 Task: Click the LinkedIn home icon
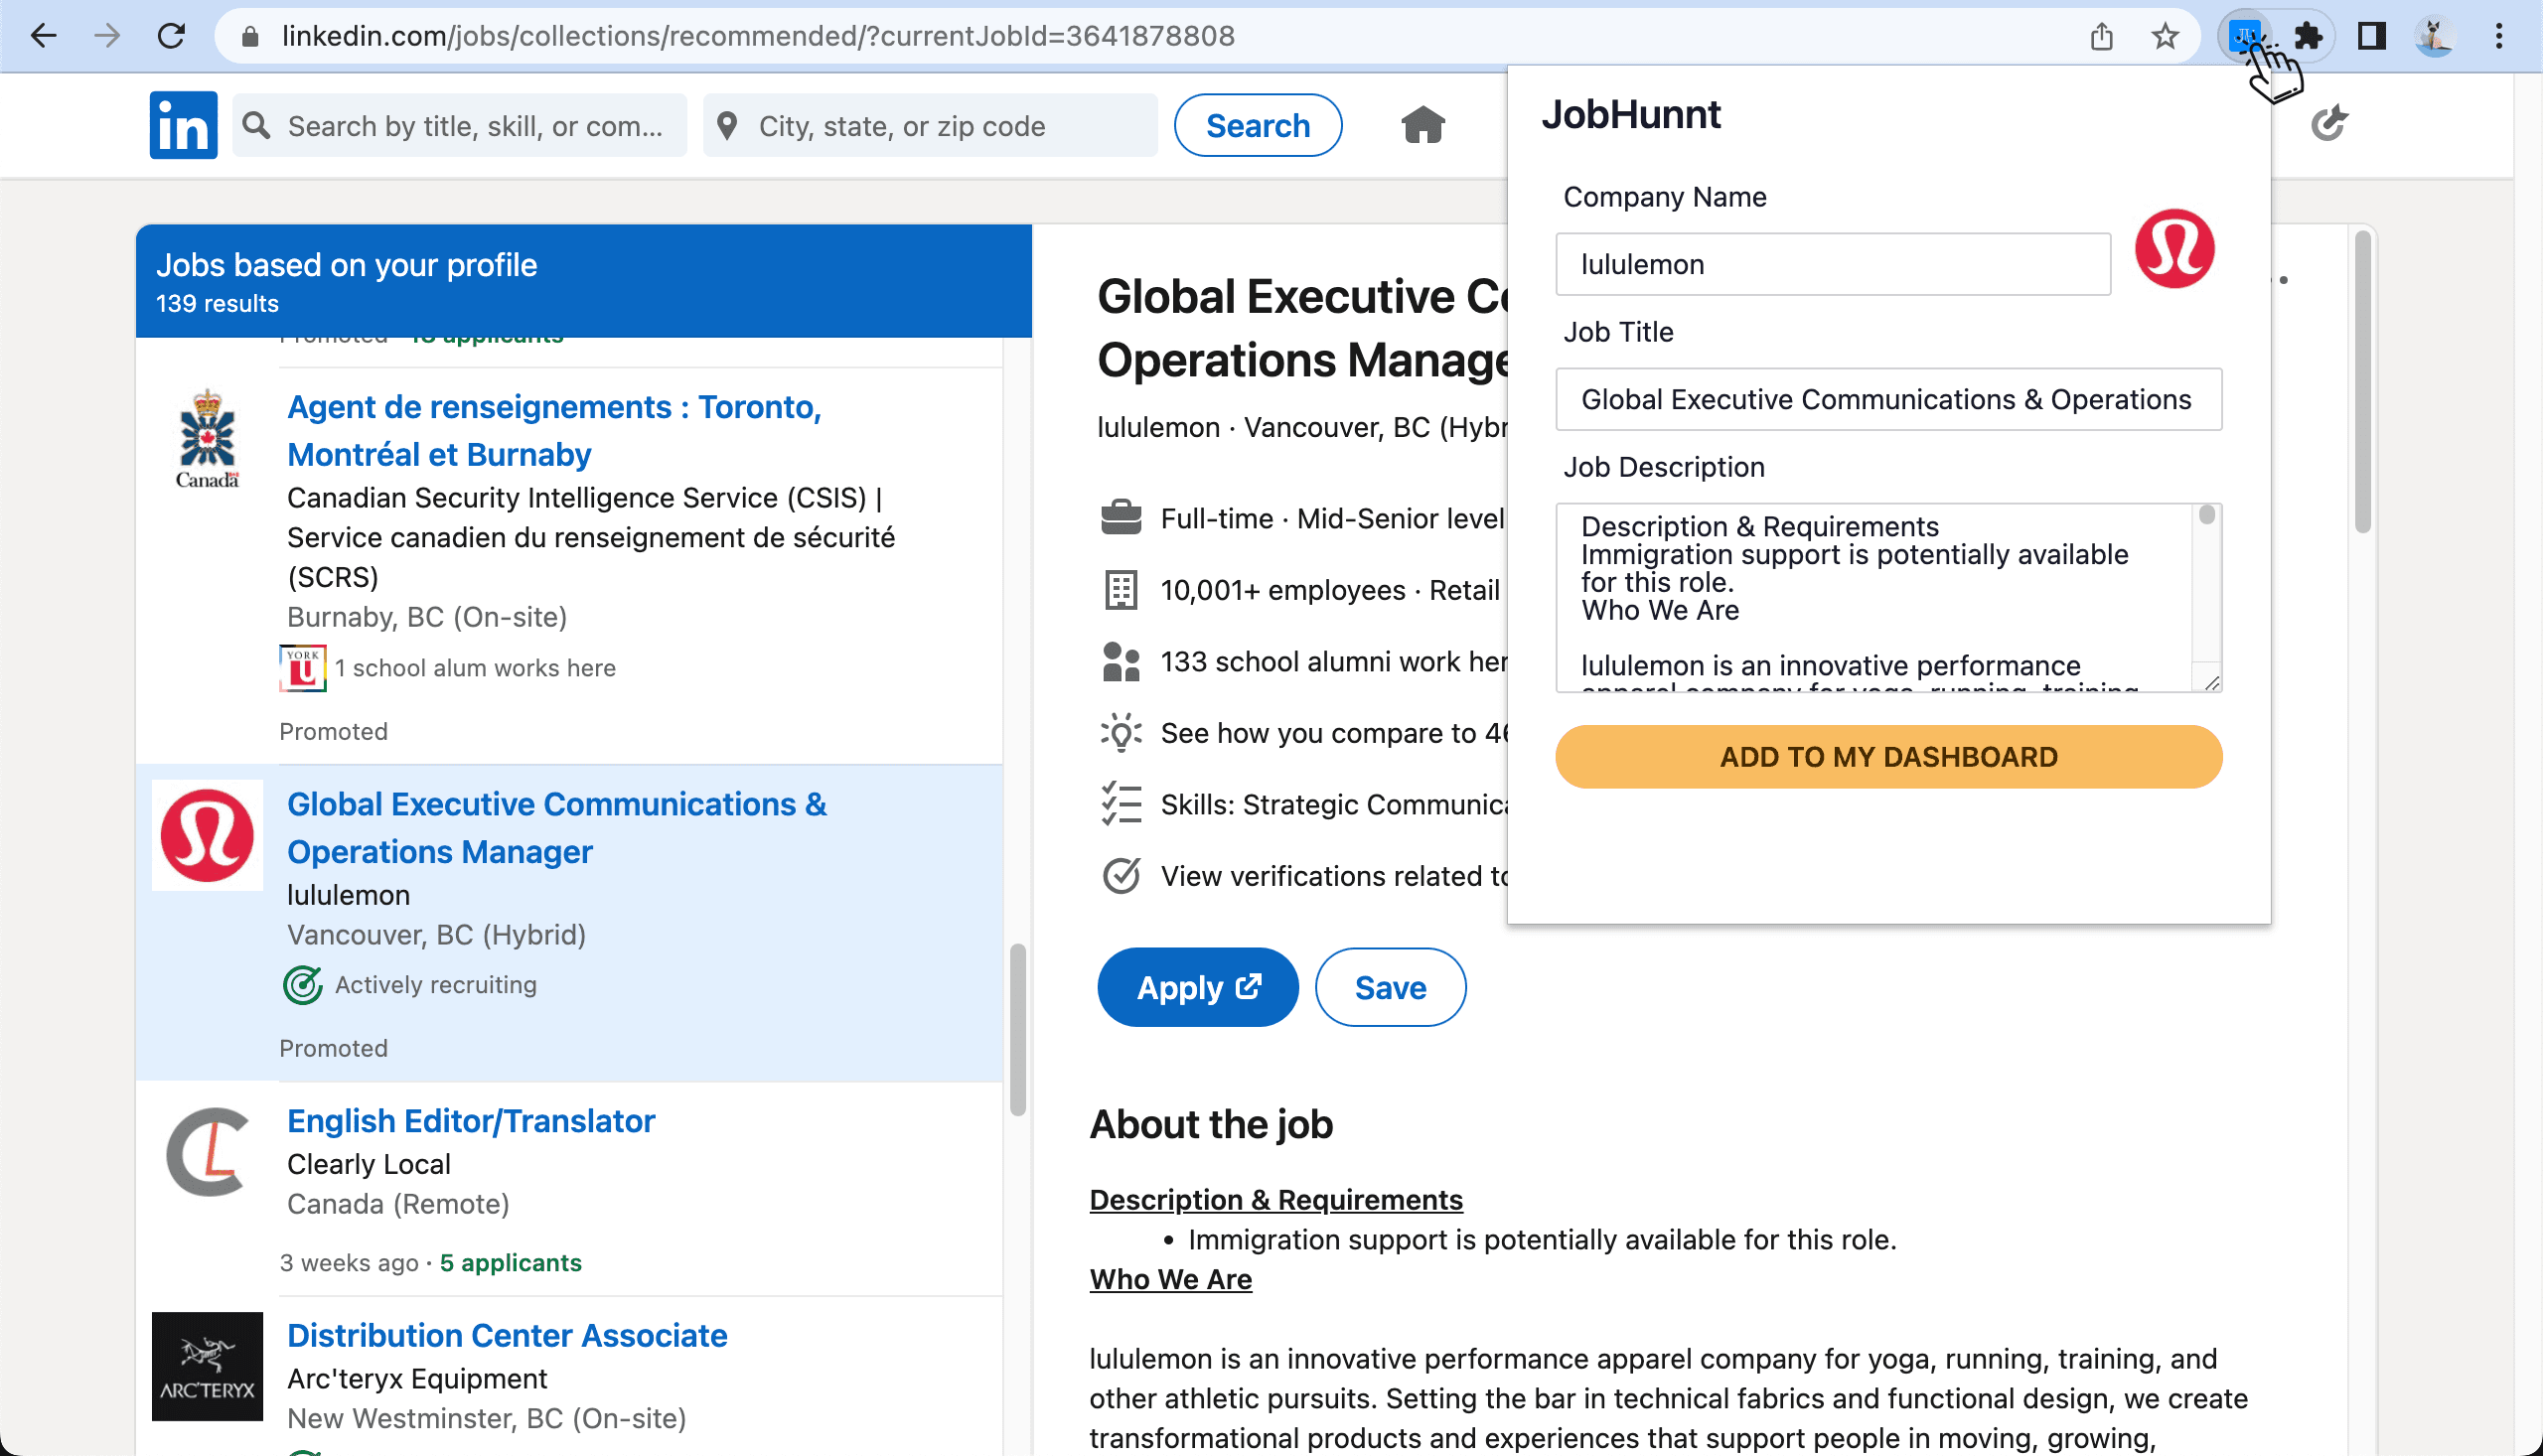pyautogui.click(x=1421, y=124)
